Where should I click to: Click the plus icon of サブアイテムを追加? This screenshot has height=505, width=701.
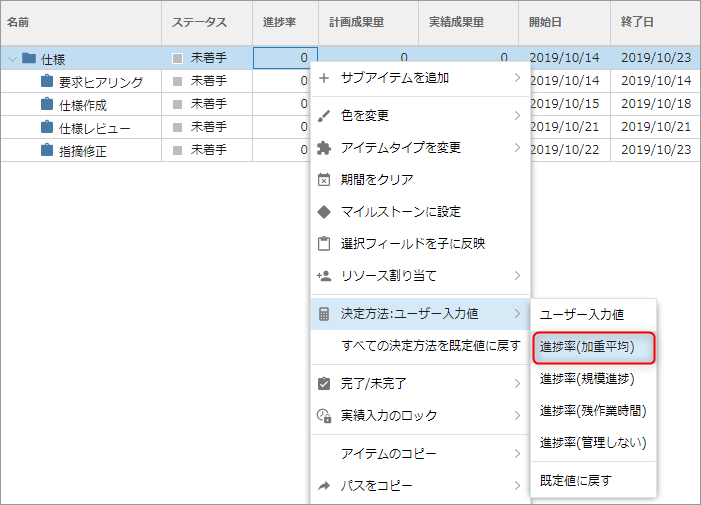click(324, 78)
